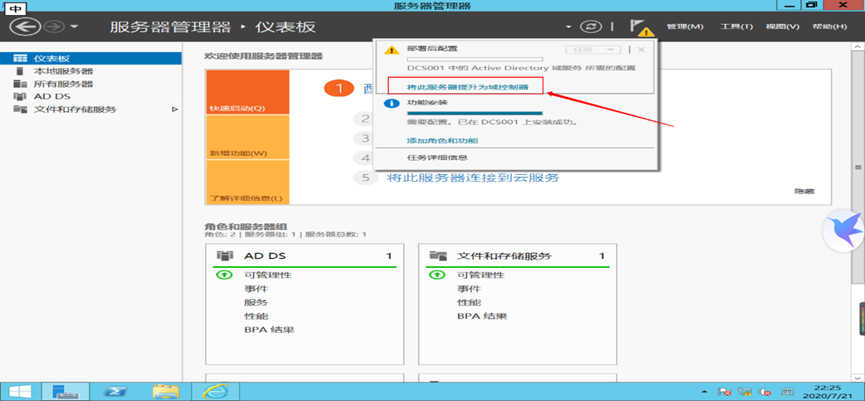865x401 pixels.
Task: Click 事件 in the 文件和存储服务 tile
Action: (468, 288)
